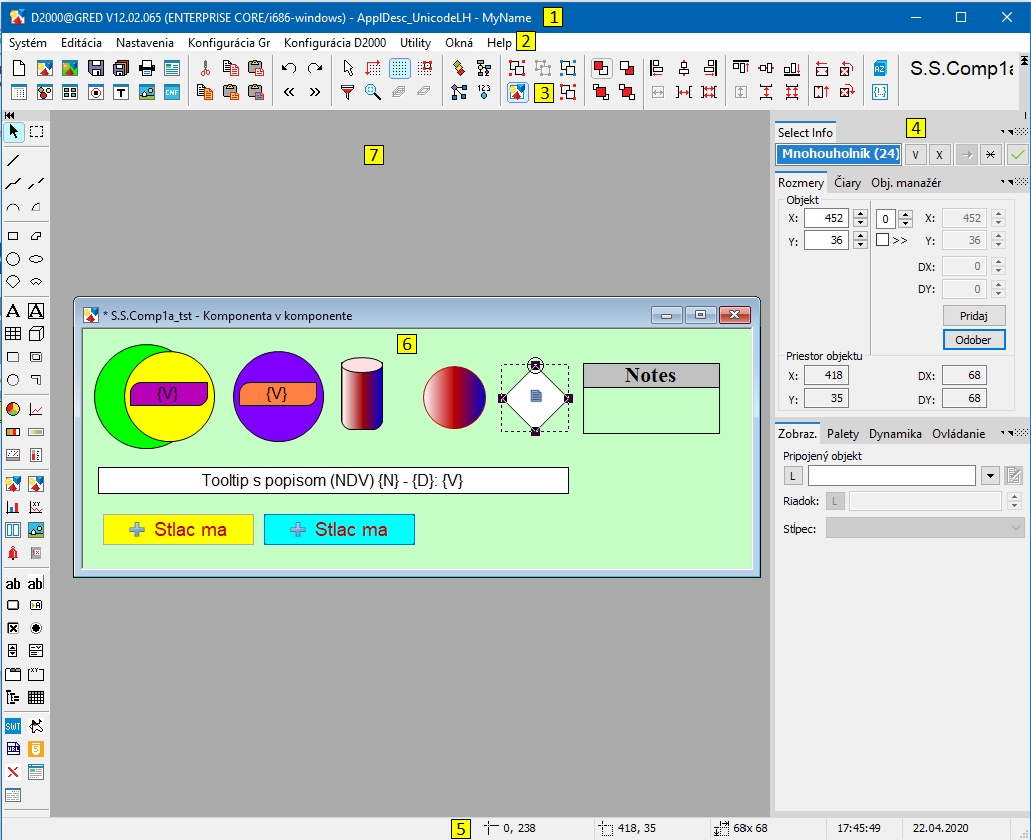Click the Cut scissors icon

pos(205,68)
